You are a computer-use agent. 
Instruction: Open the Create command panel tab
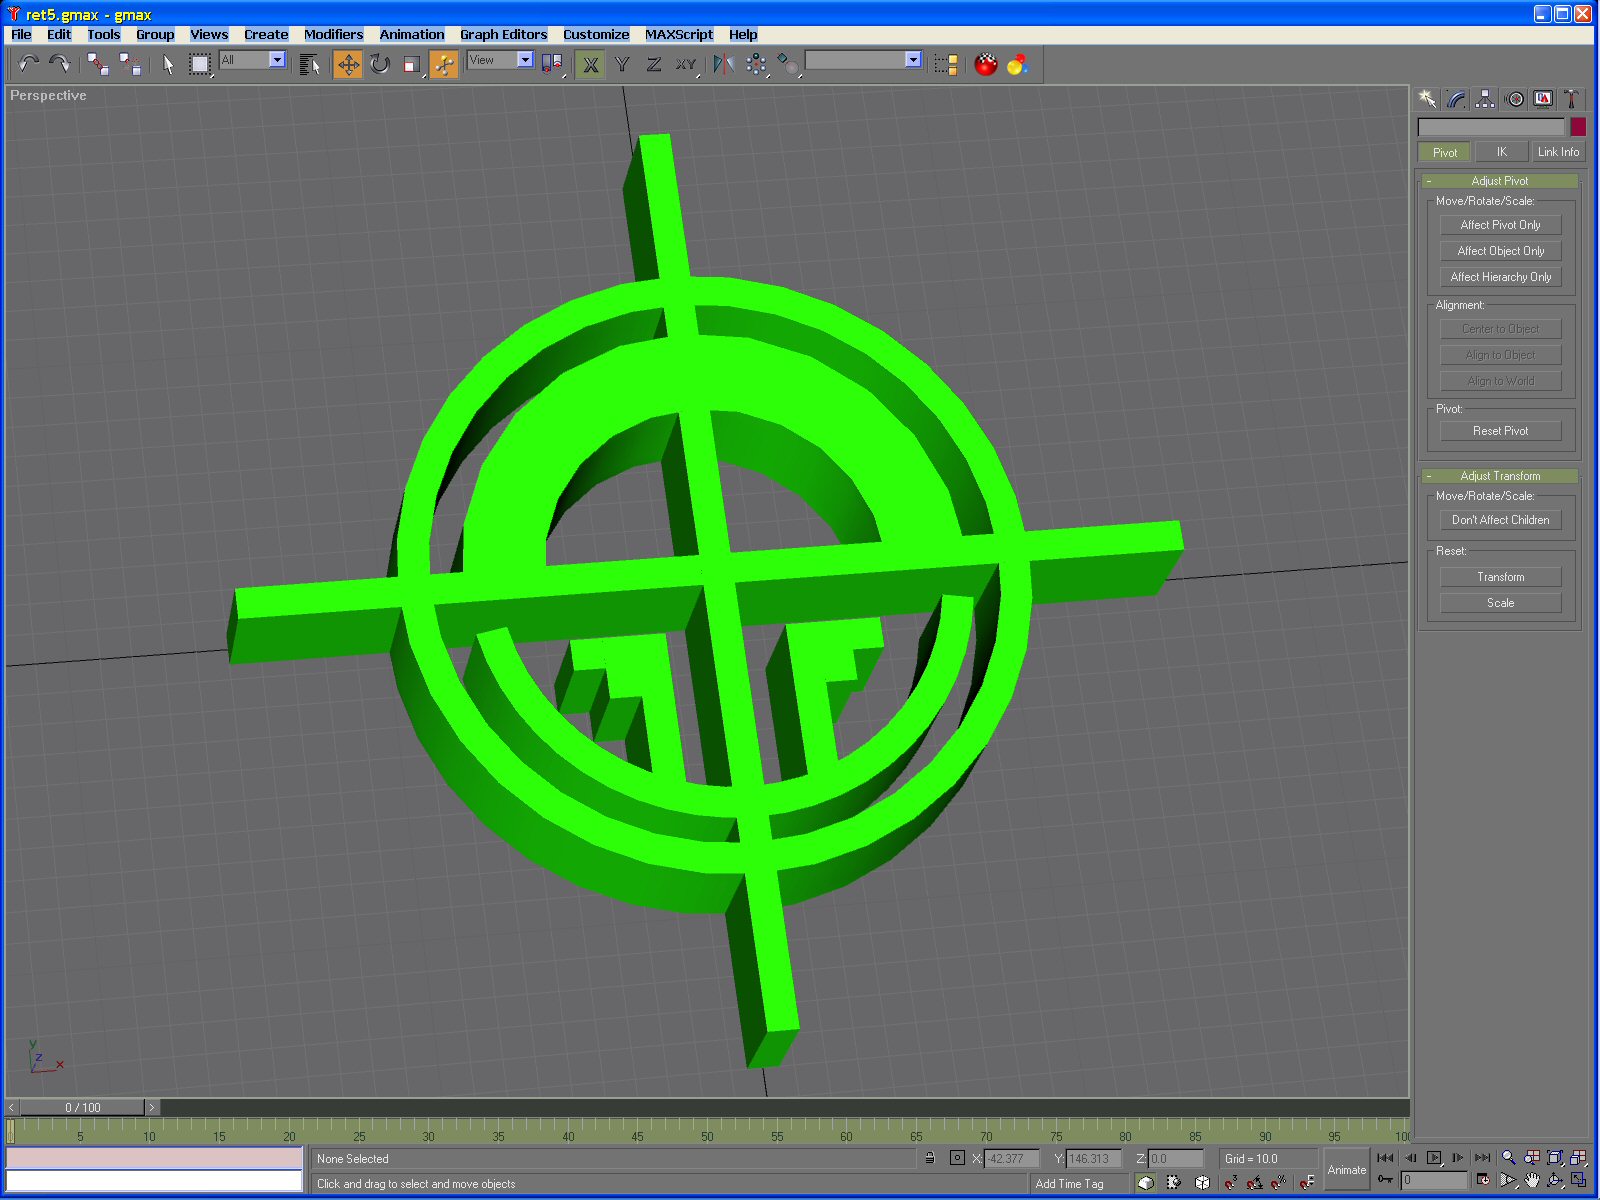[x=1427, y=98]
